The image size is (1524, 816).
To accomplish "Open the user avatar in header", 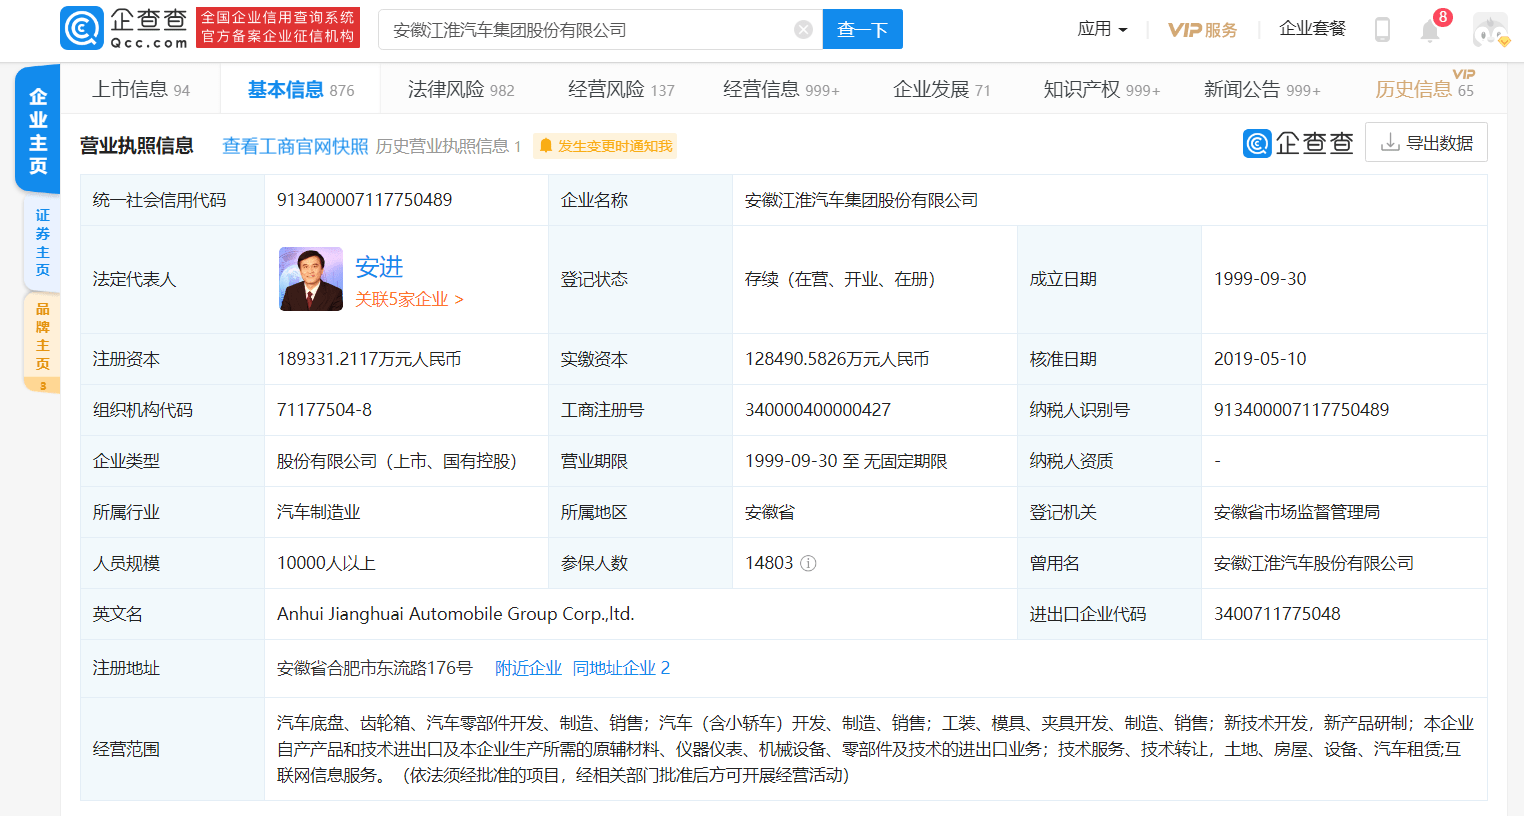I will [x=1490, y=30].
